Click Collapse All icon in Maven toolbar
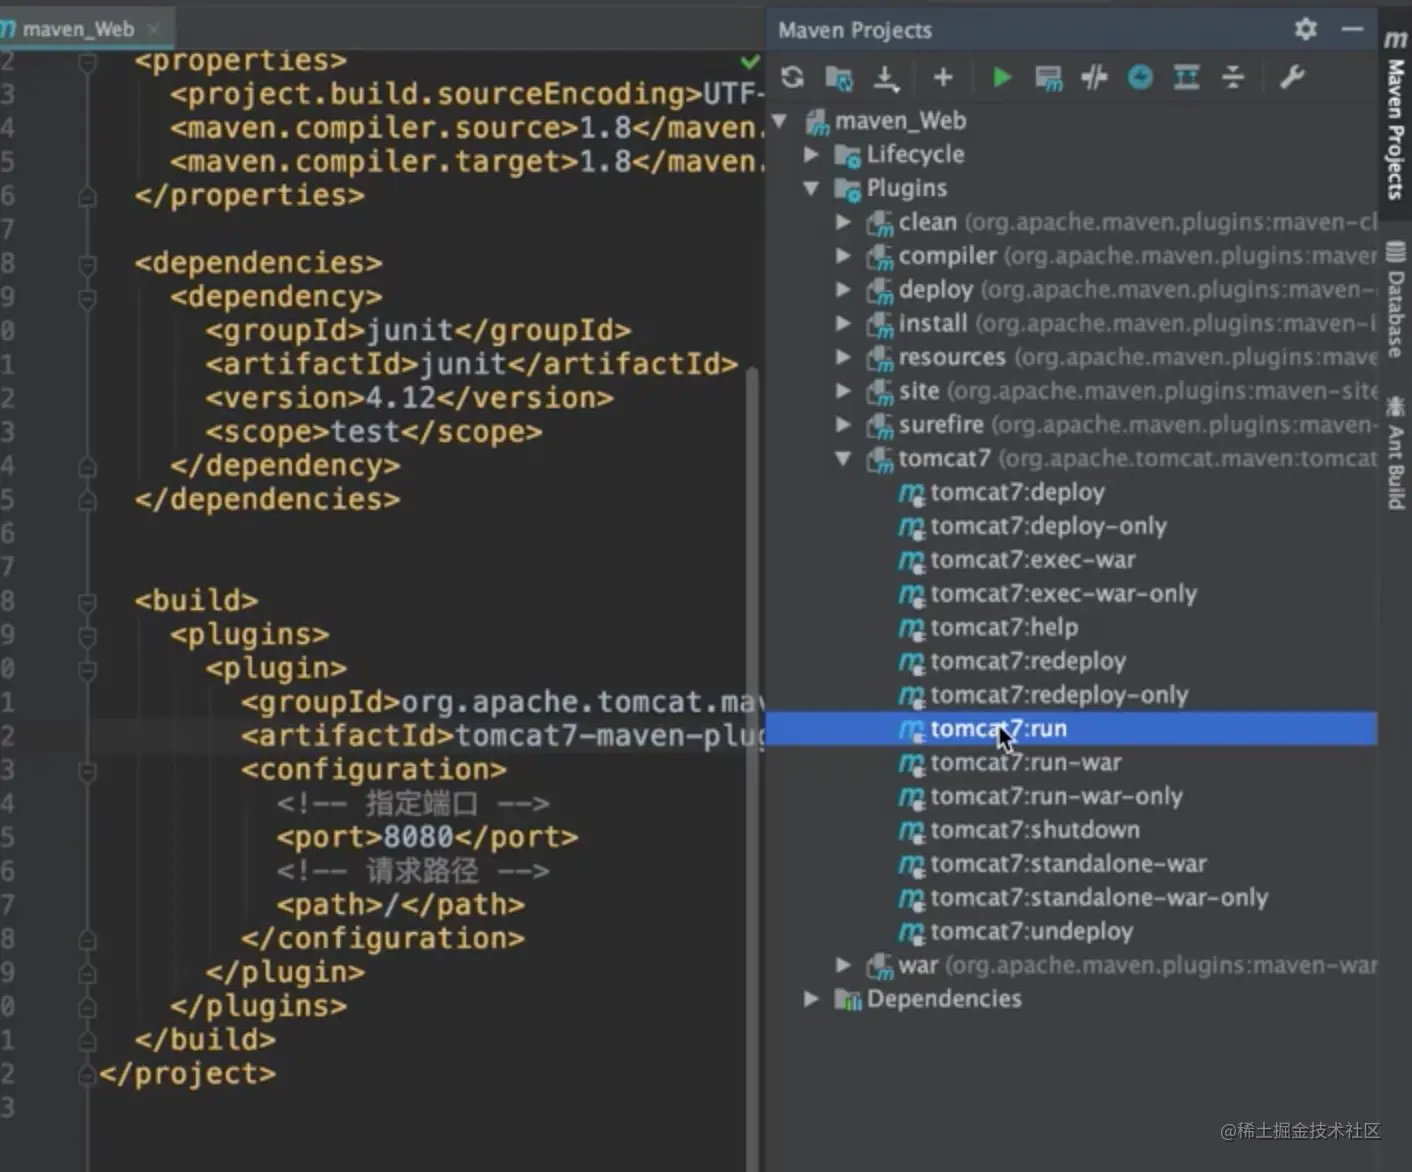This screenshot has height=1172, width=1412. (1233, 77)
